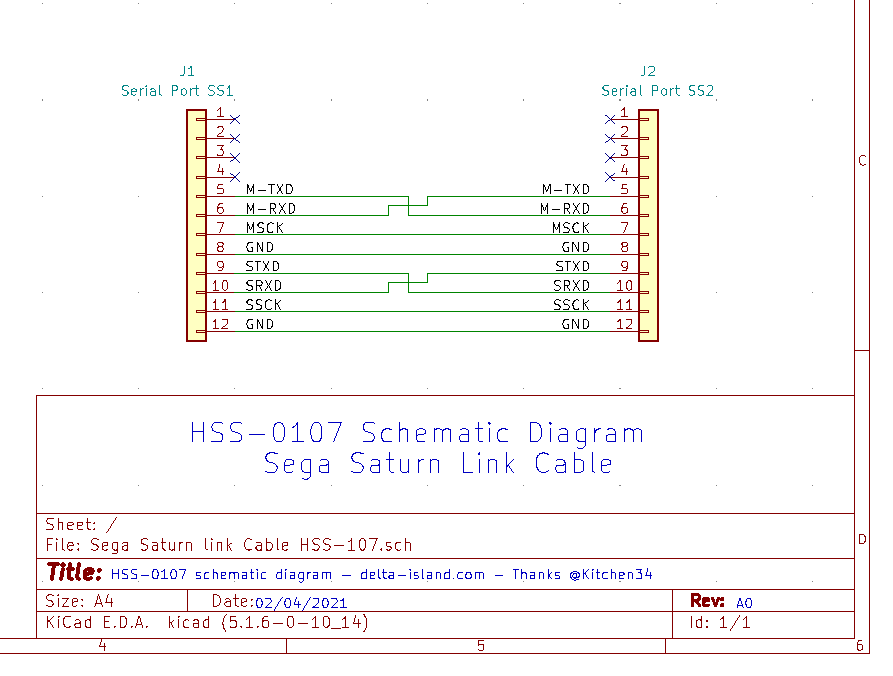Click pin number 7 on J2
The height and width of the screenshot is (676, 893).
click(625, 228)
